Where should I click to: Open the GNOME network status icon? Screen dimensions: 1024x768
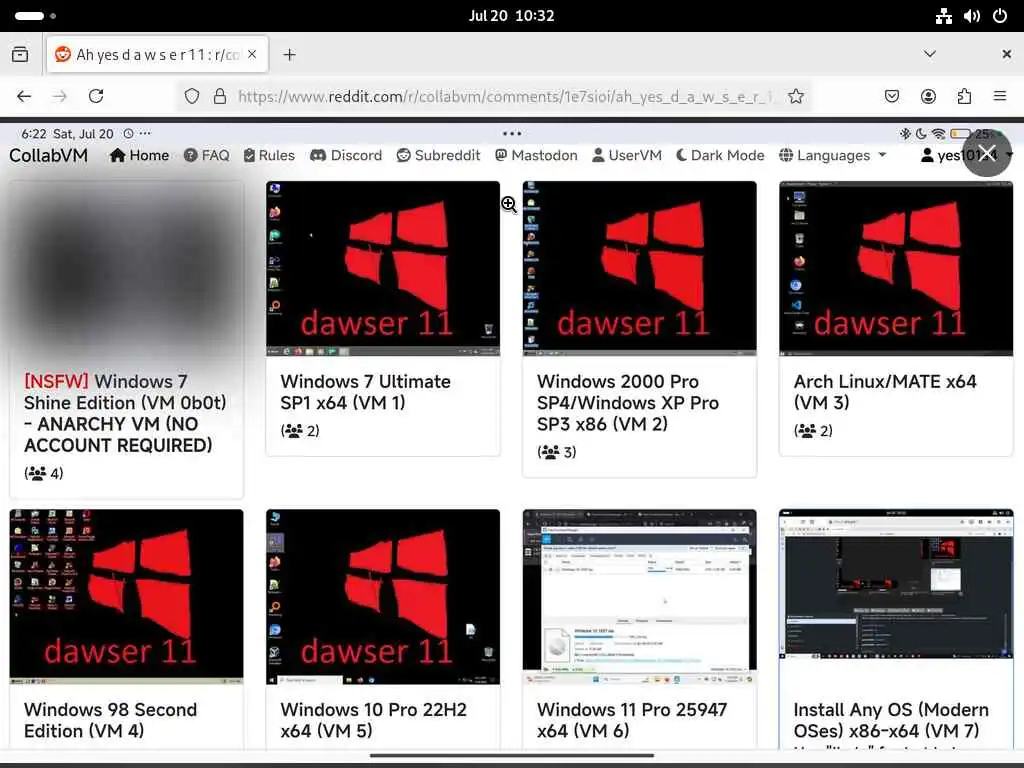click(944, 16)
